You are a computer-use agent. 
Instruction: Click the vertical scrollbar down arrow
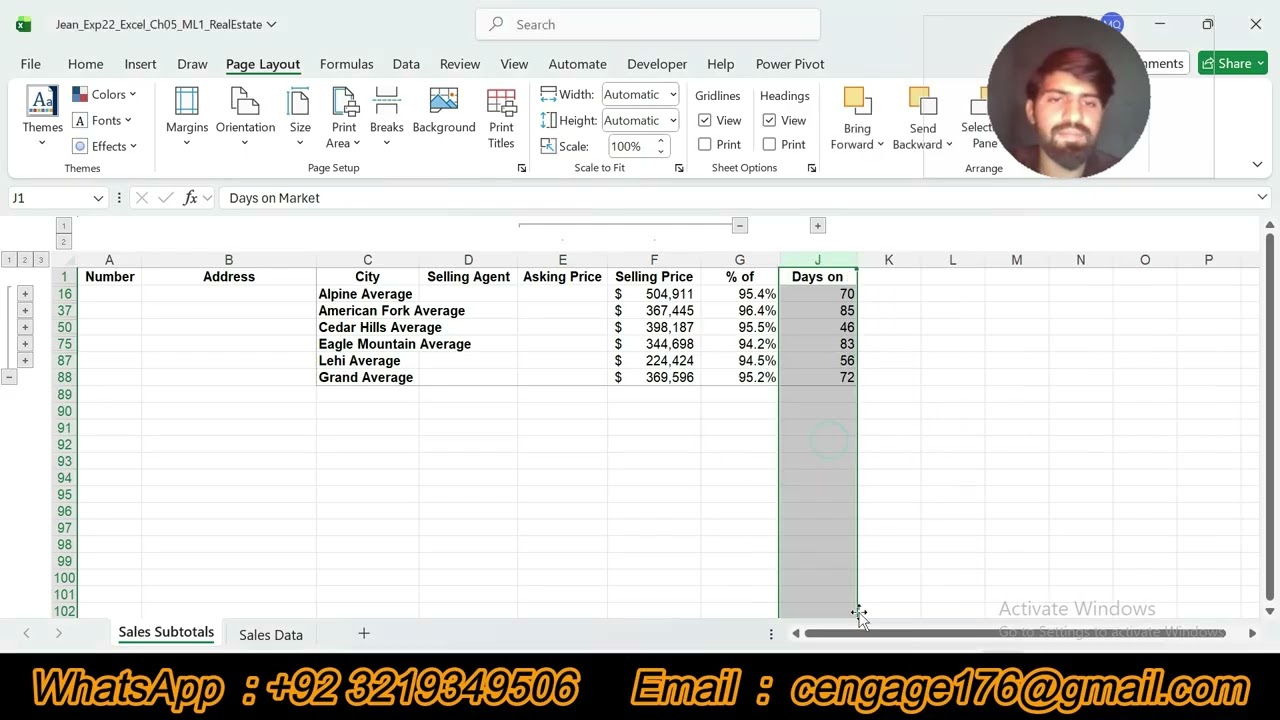1270,611
